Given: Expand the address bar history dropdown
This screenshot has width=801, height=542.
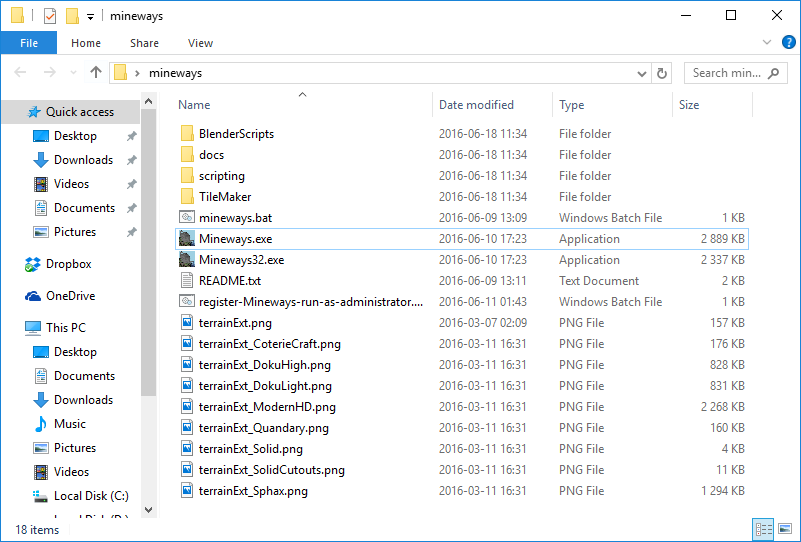Looking at the screenshot, I should (x=642, y=74).
